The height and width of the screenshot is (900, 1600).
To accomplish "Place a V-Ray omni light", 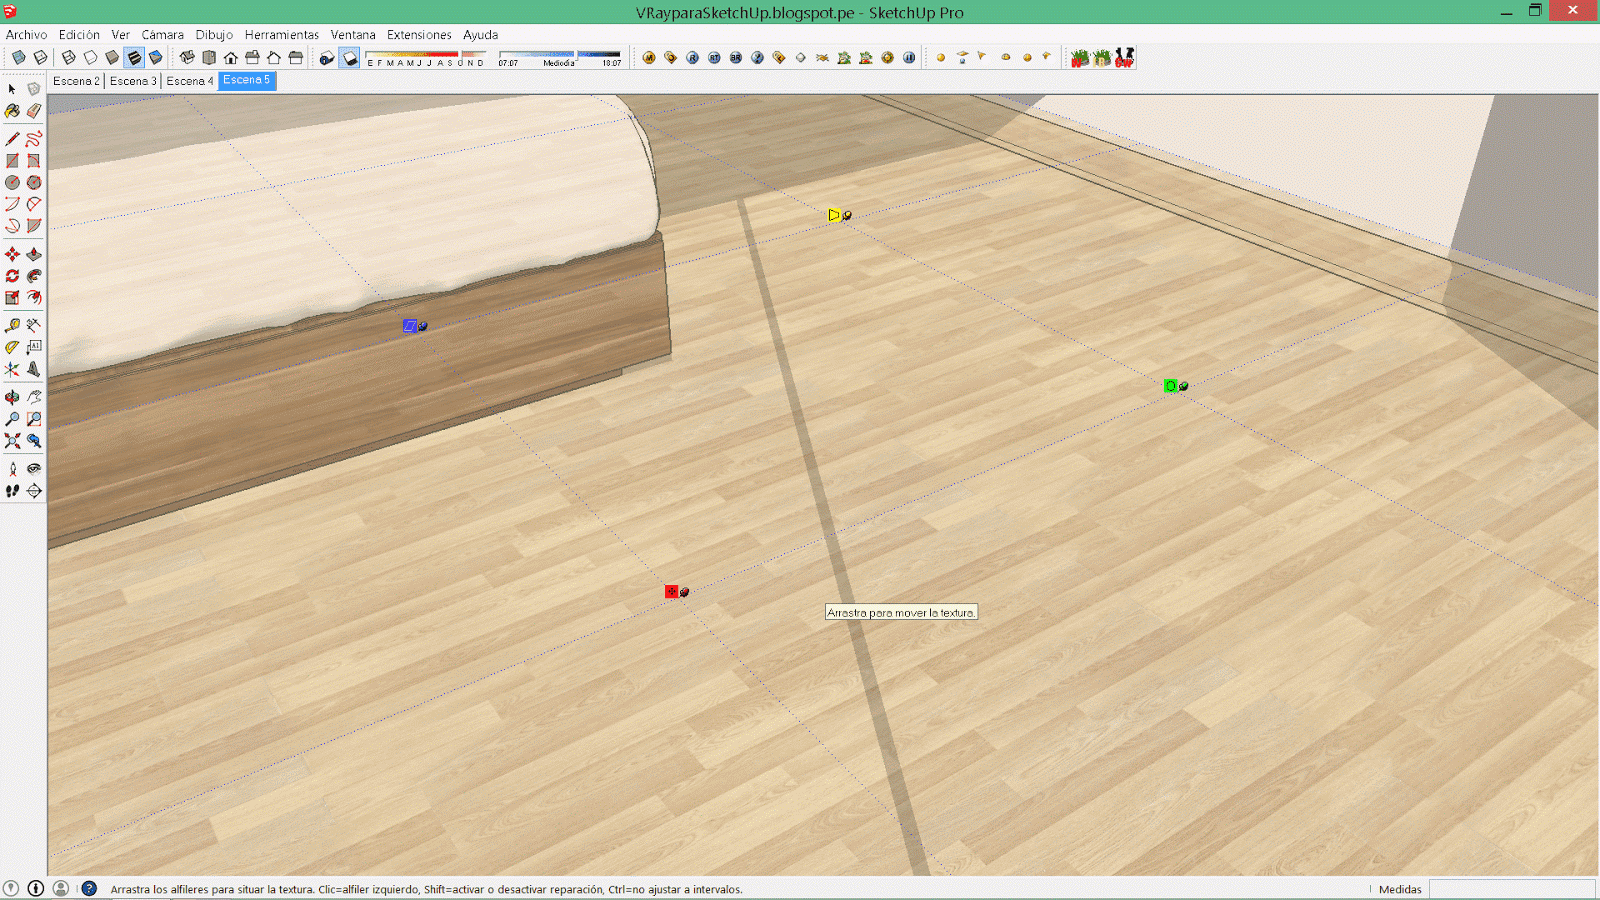I will pyautogui.click(x=940, y=57).
